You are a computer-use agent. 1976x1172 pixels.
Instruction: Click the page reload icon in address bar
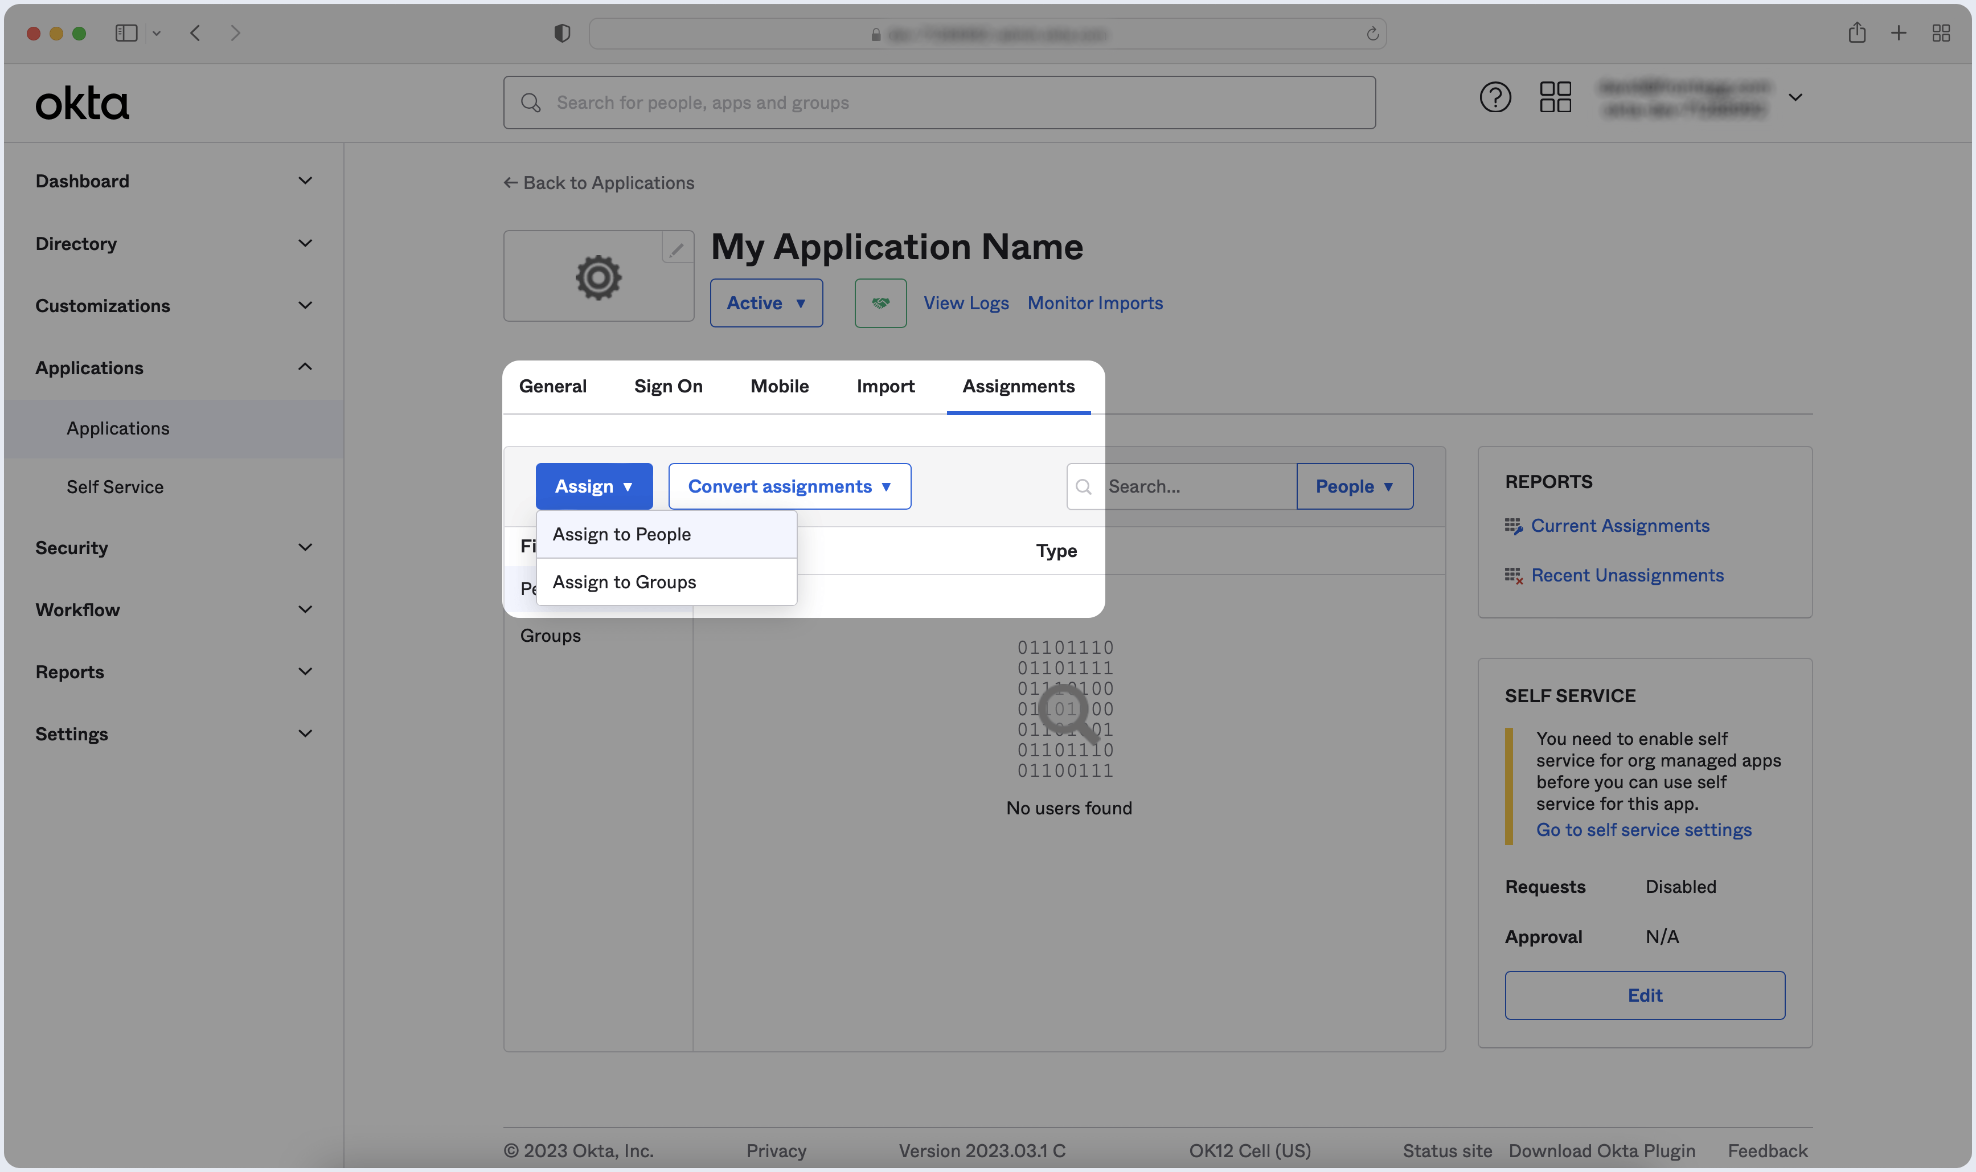click(x=1373, y=34)
